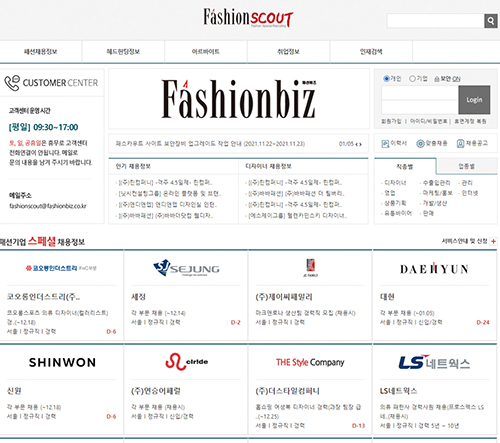Open the fashion job info (패션채용정보) menu

click(x=41, y=52)
